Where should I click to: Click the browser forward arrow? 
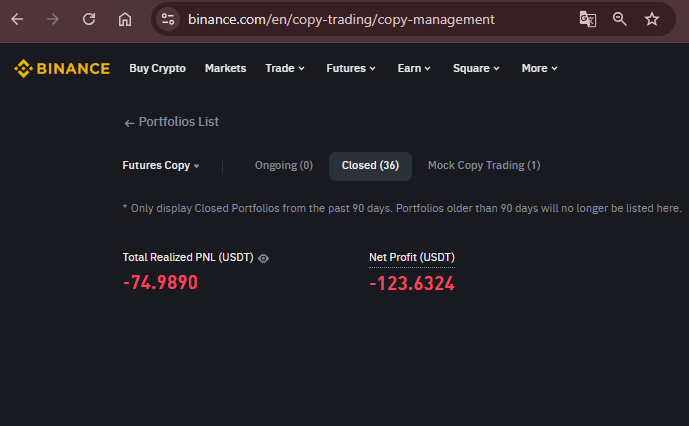point(53,19)
